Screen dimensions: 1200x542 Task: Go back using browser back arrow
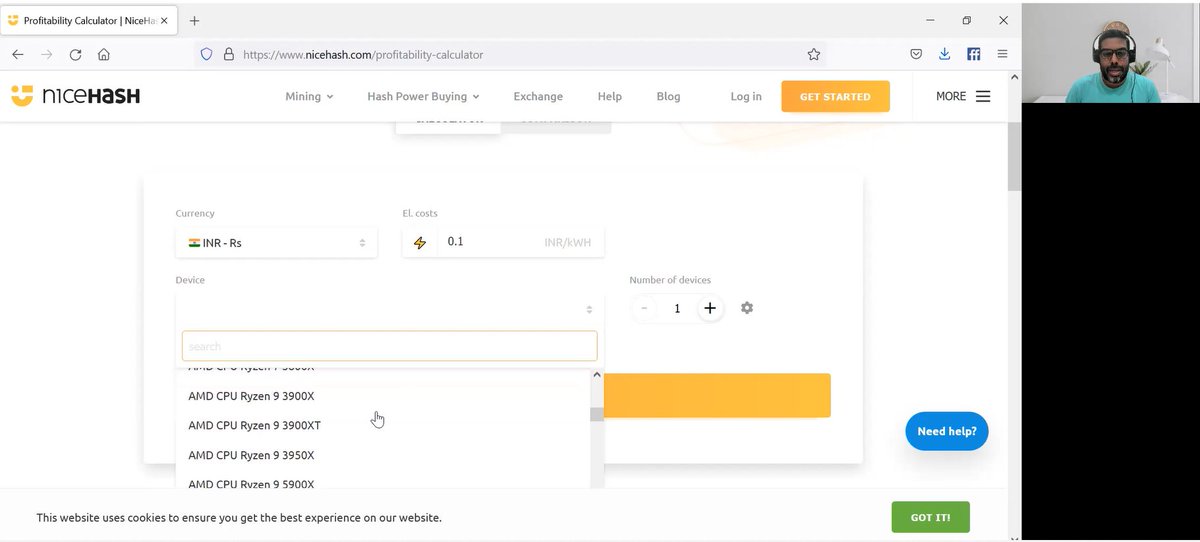(18, 54)
